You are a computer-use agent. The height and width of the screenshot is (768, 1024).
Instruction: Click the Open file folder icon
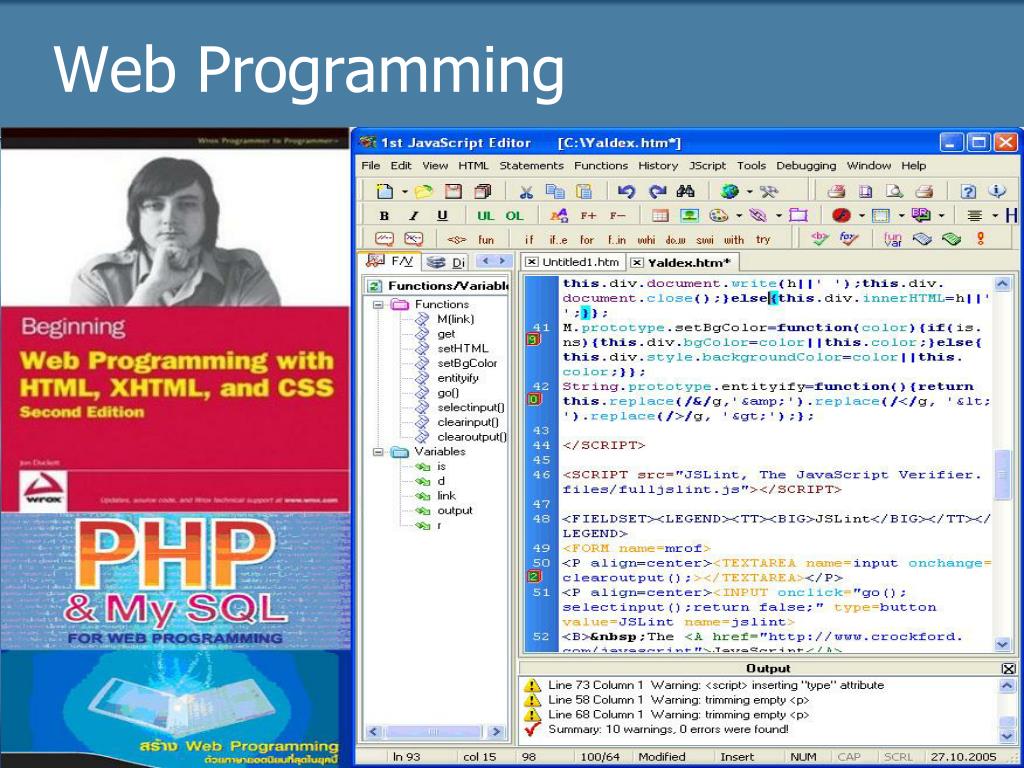[424, 191]
